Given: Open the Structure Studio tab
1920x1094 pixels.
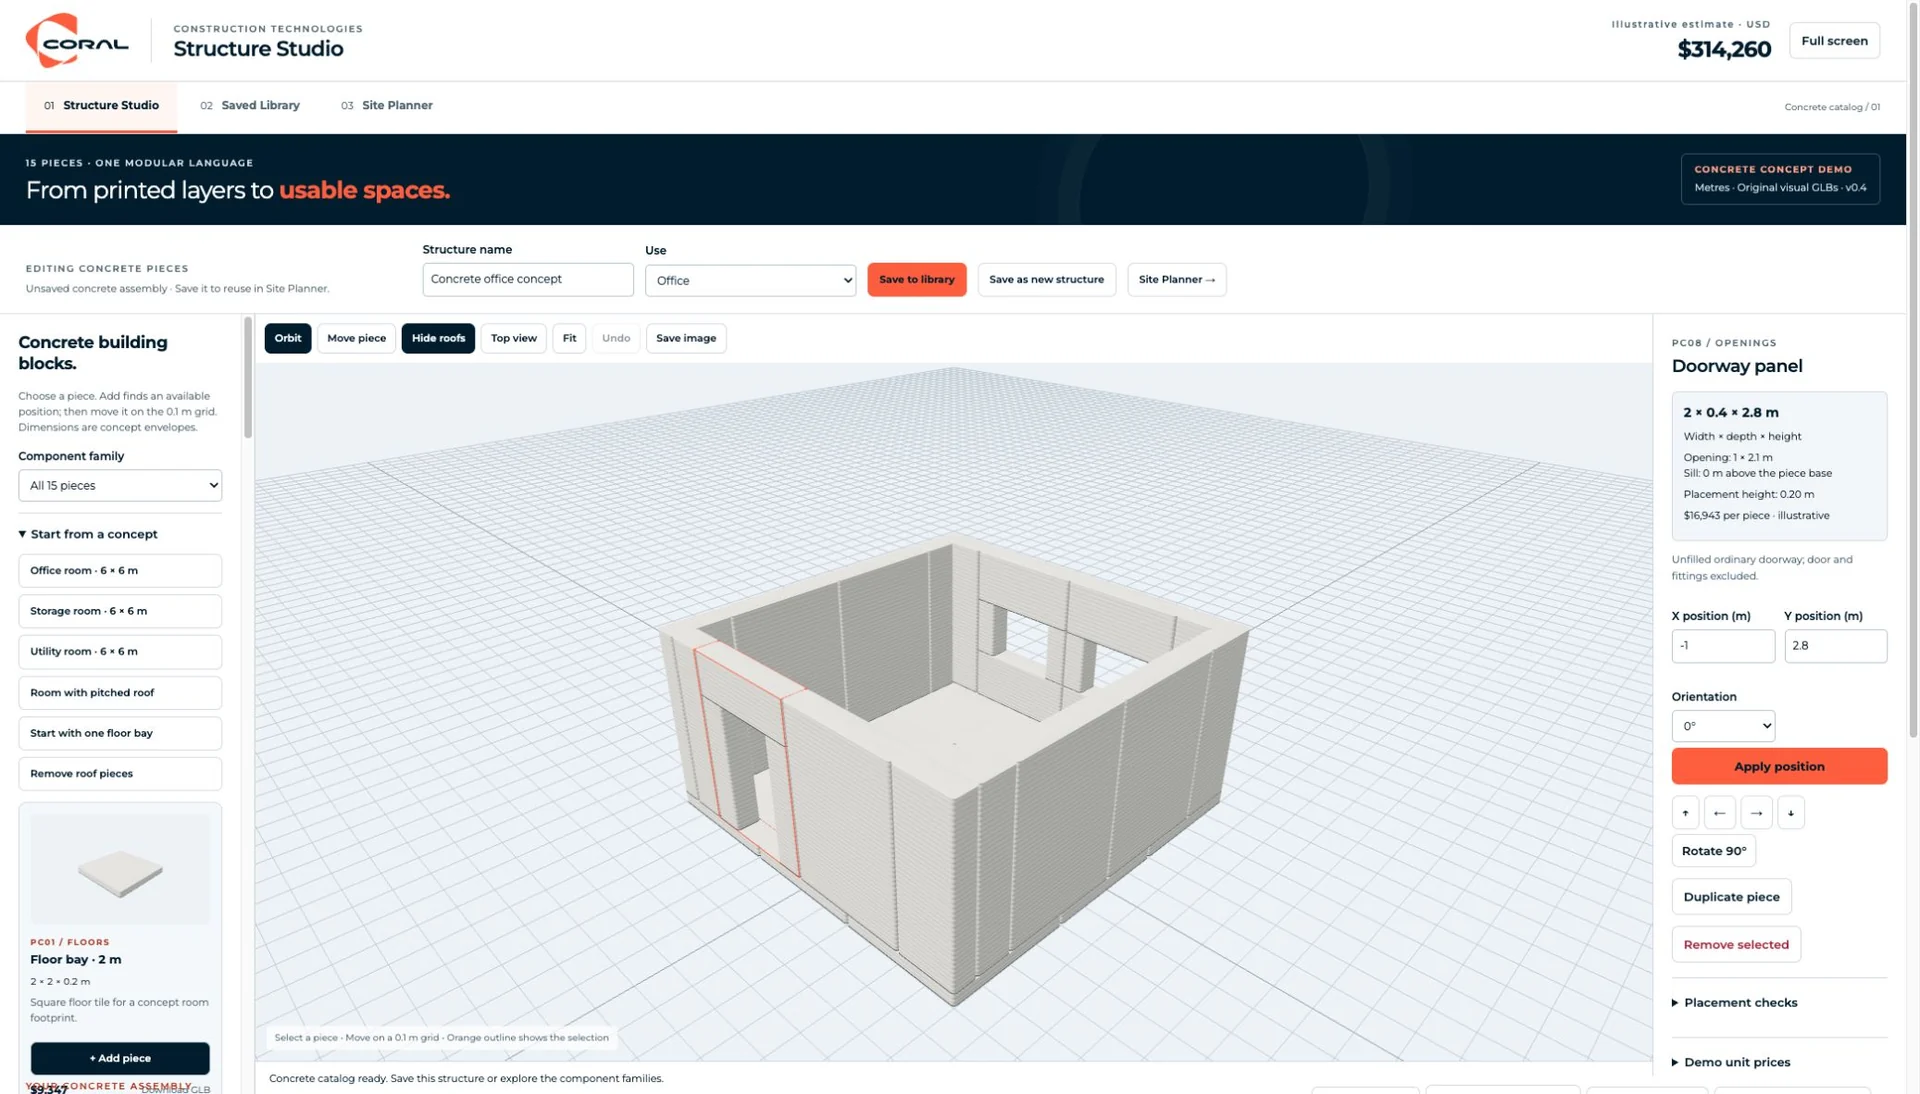Looking at the screenshot, I should pyautogui.click(x=101, y=105).
